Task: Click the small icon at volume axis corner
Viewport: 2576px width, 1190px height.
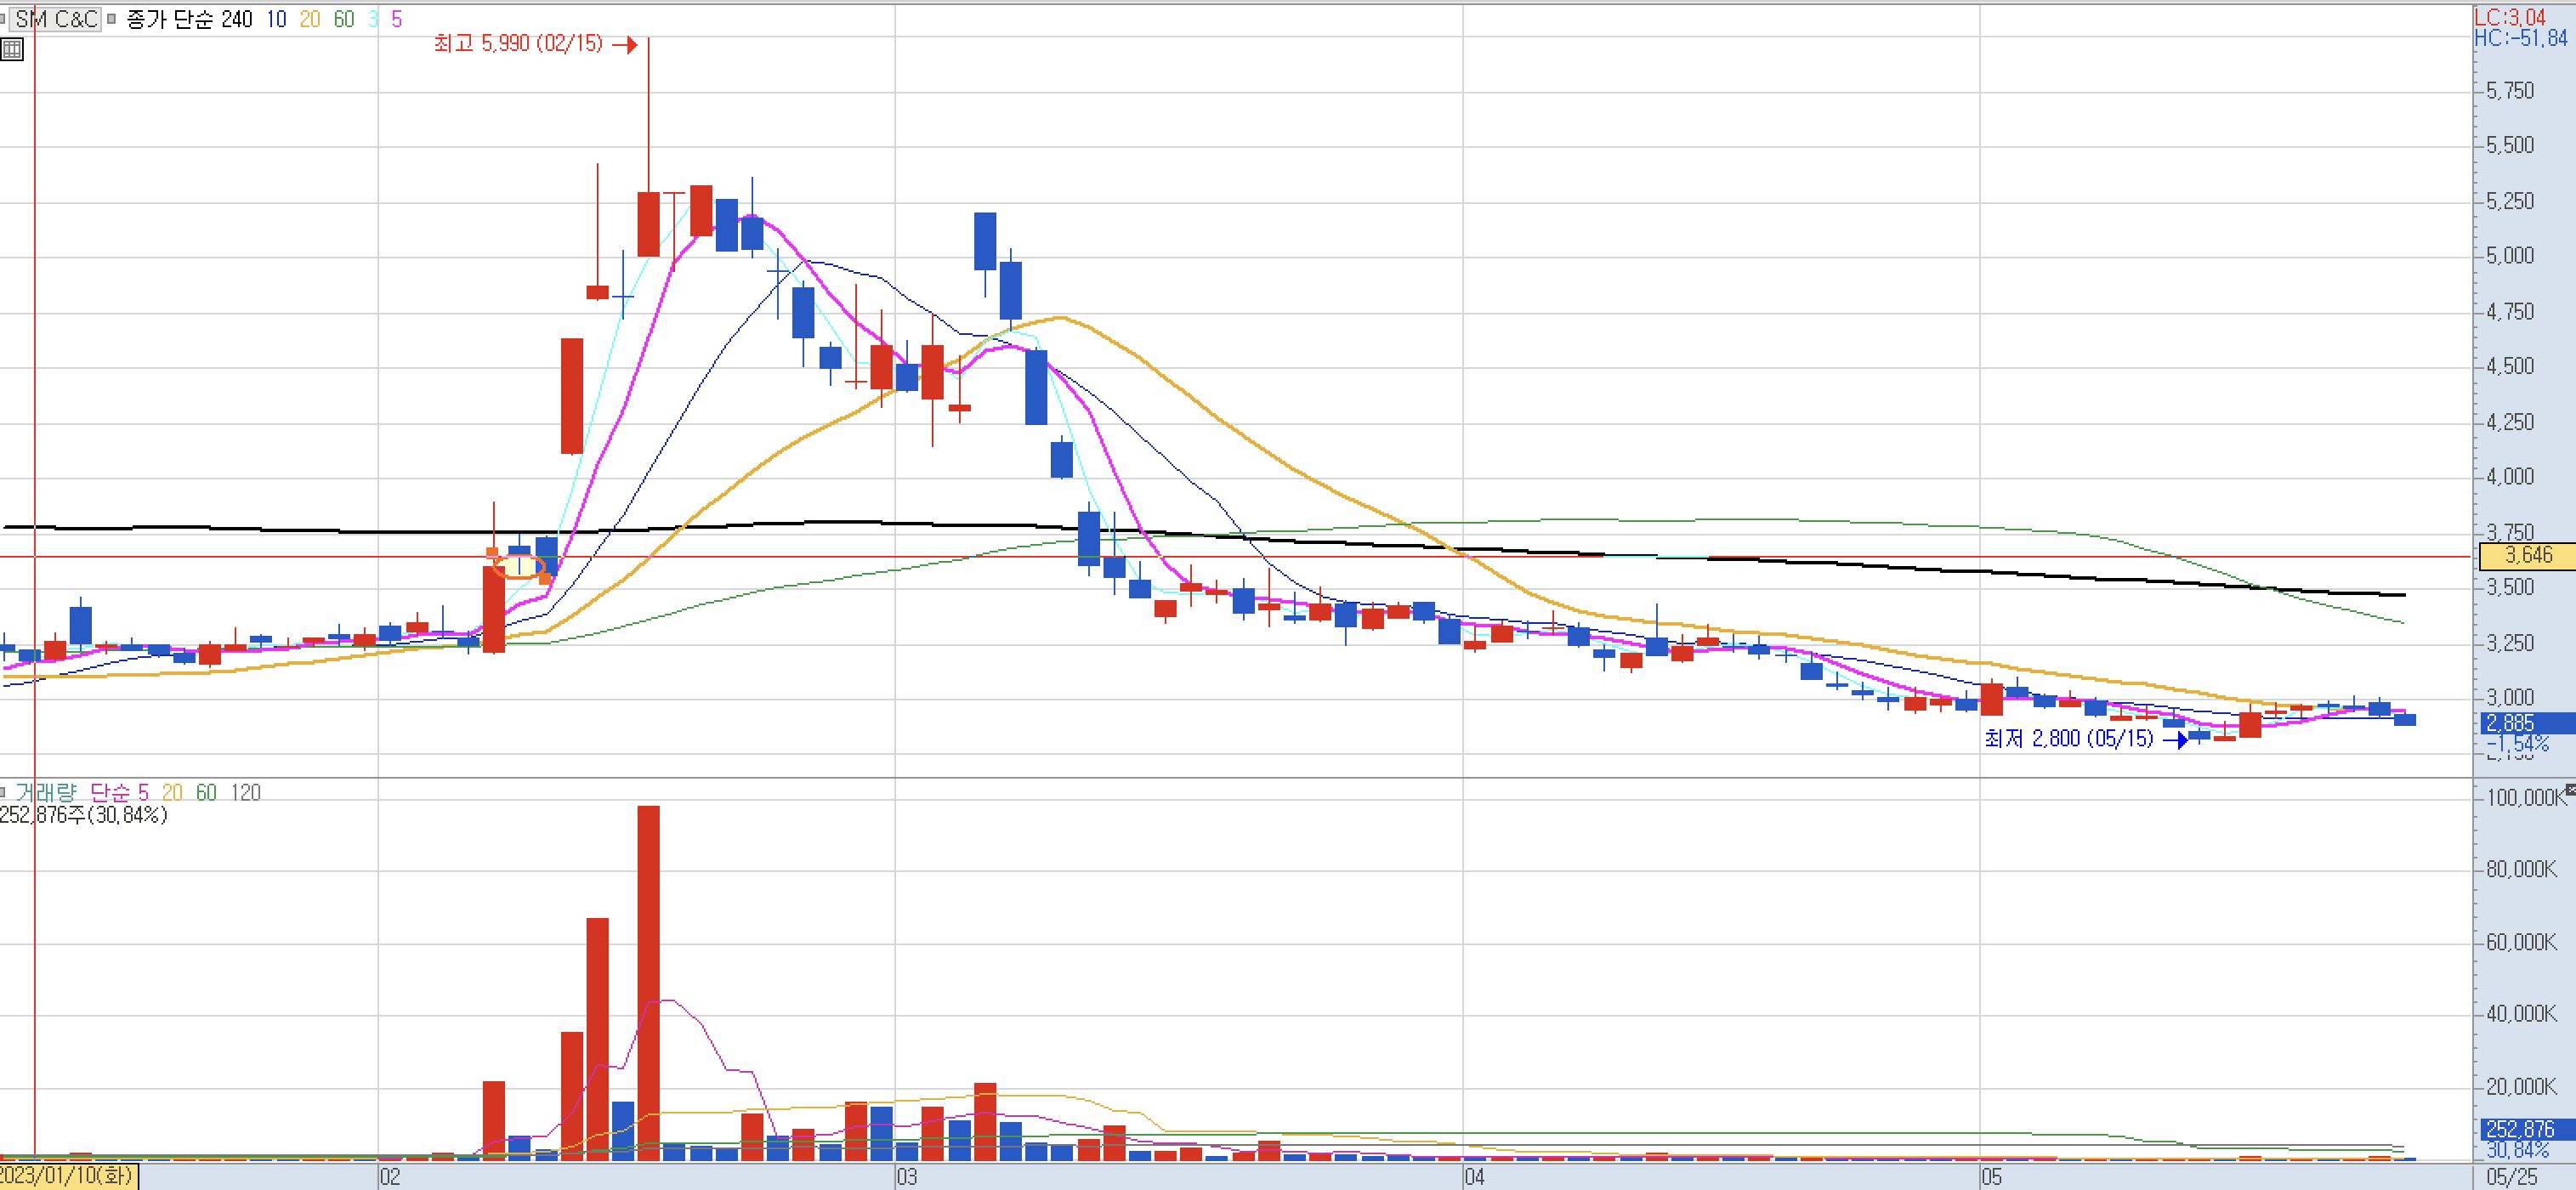Action: click(2569, 790)
